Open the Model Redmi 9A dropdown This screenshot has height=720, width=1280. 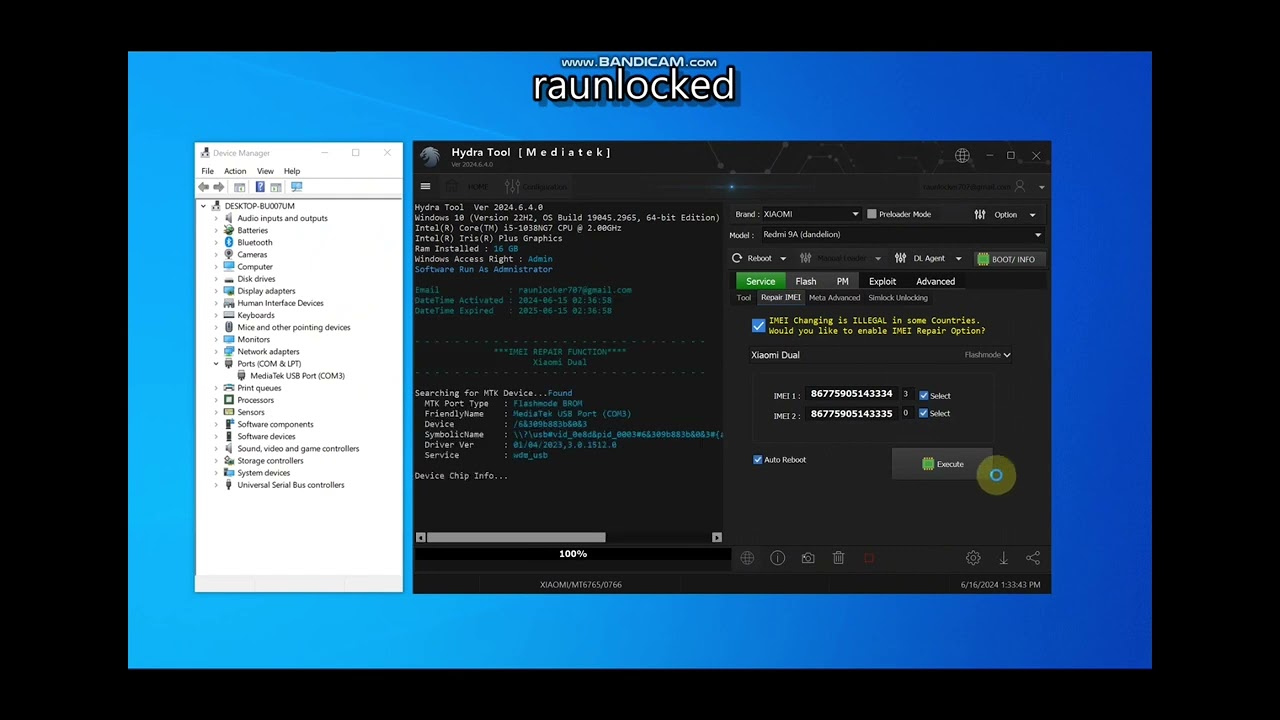901,235
